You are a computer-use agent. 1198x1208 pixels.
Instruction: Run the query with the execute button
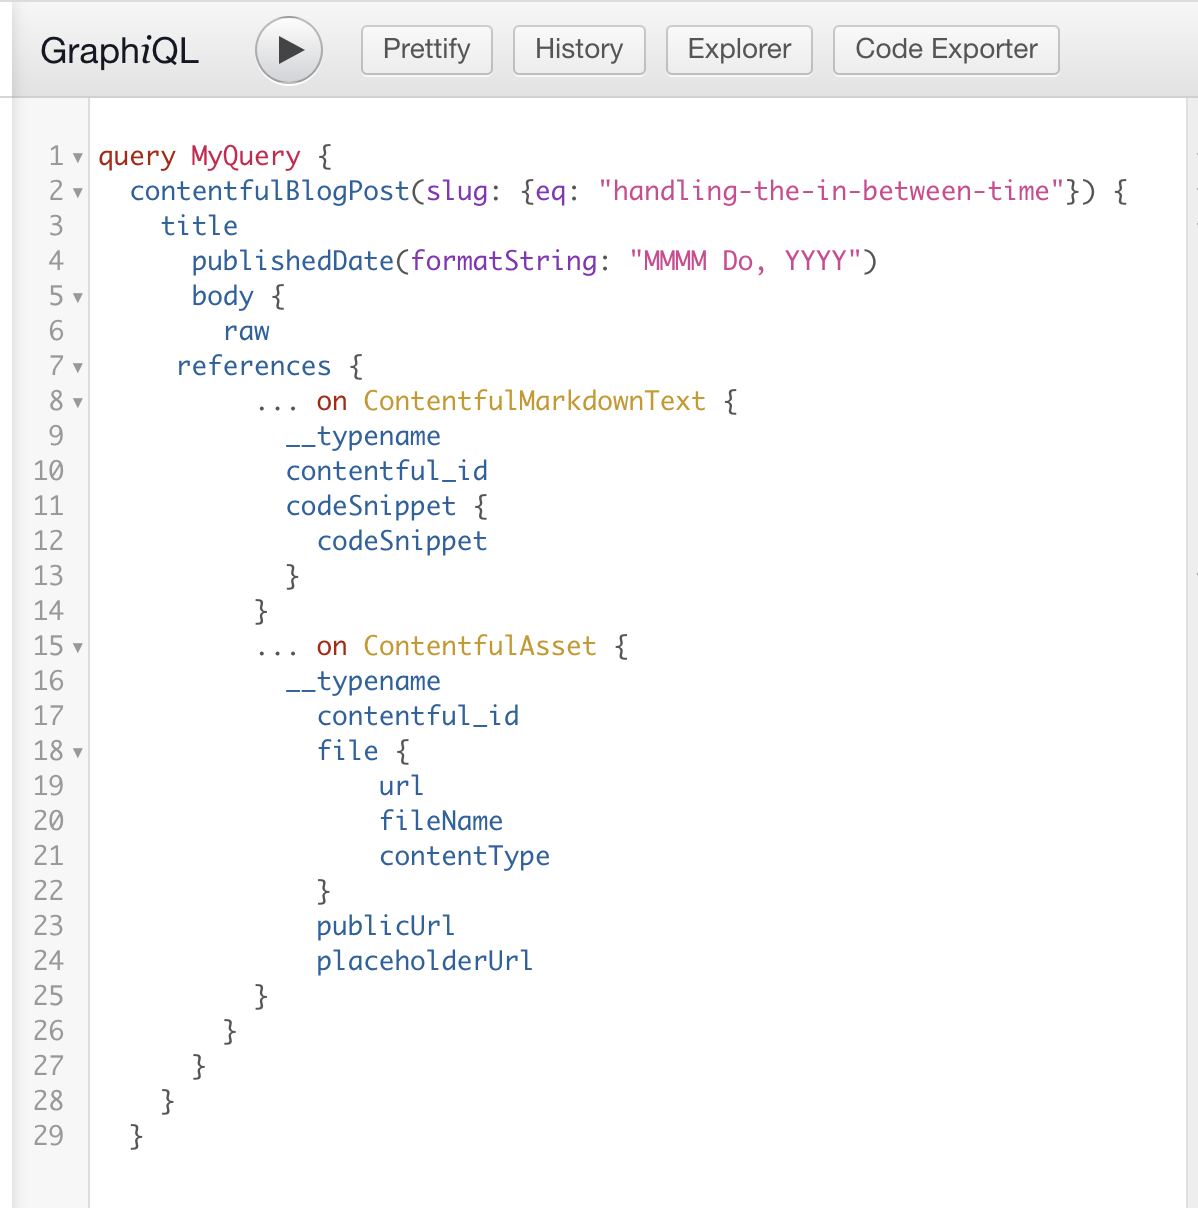(288, 49)
